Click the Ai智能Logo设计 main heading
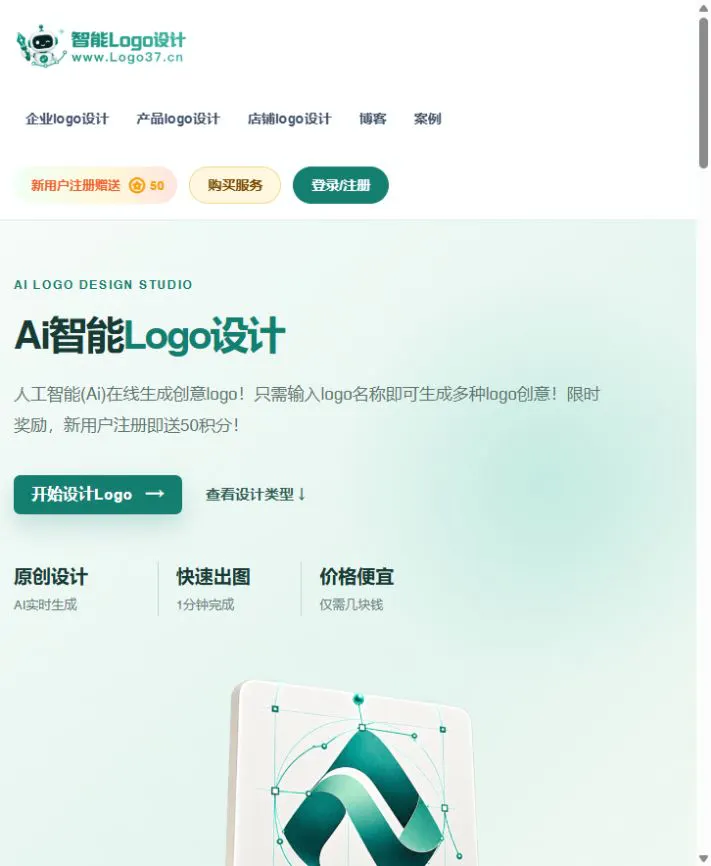Image resolution: width=711 pixels, height=866 pixels. click(x=150, y=335)
